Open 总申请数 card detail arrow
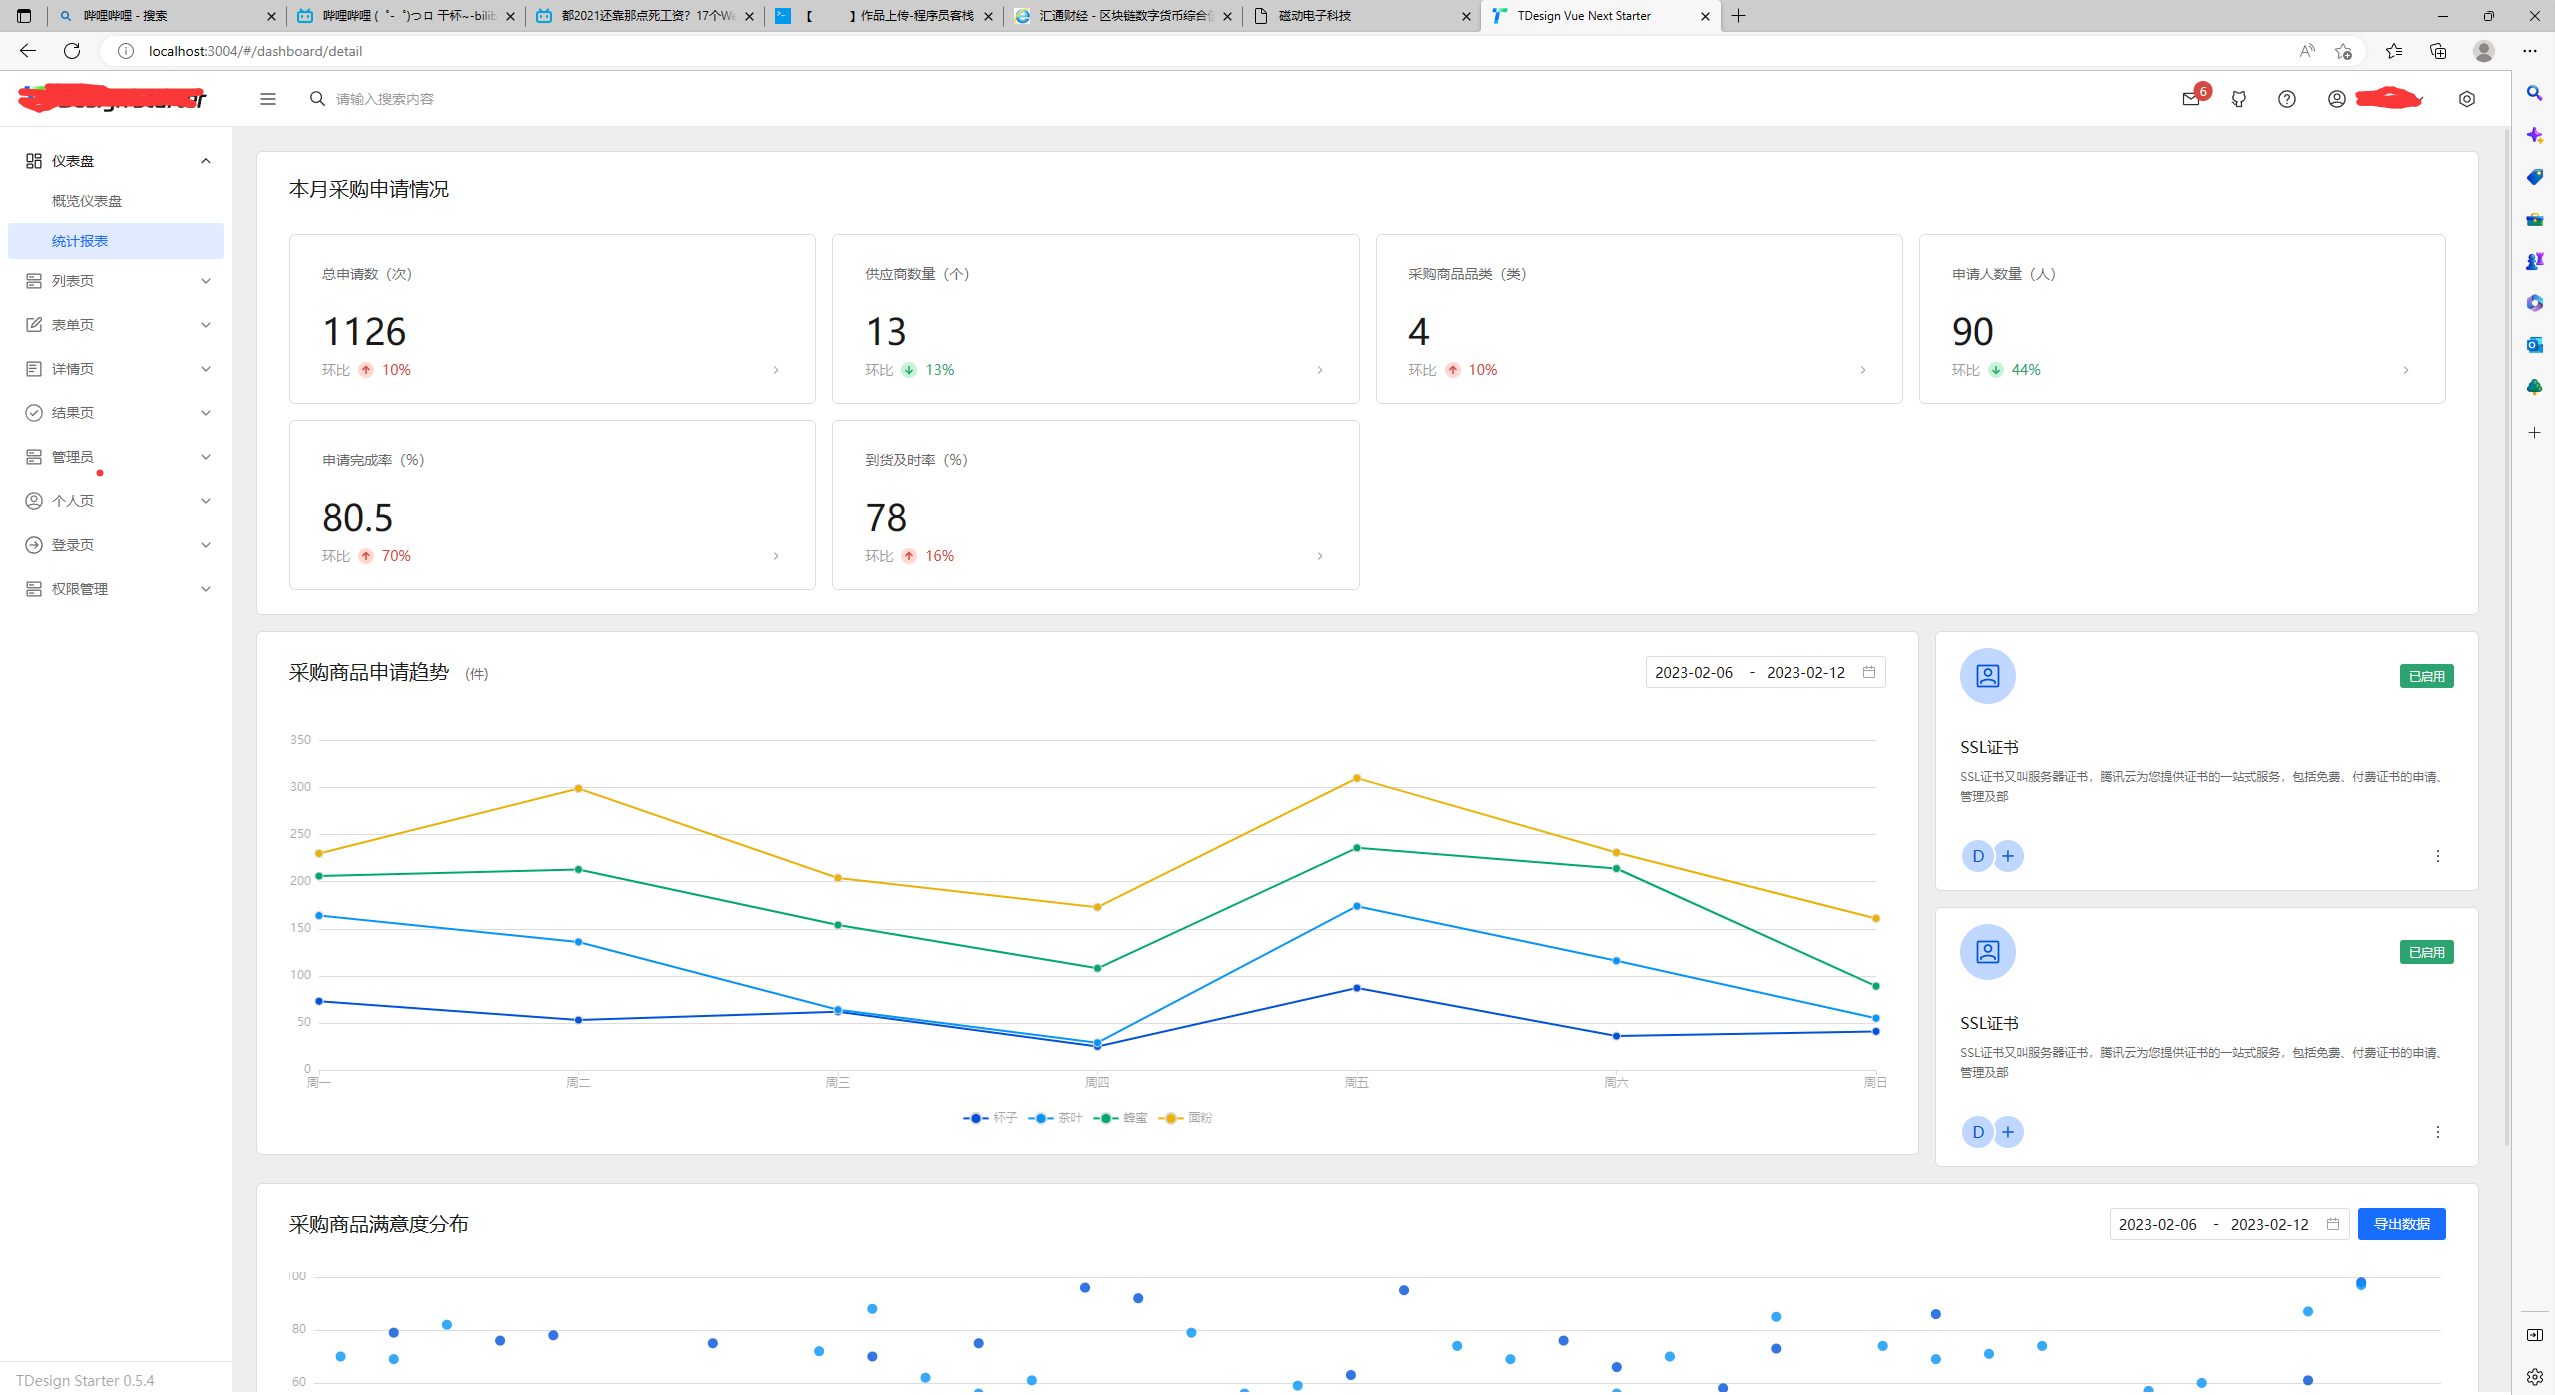 [x=776, y=370]
